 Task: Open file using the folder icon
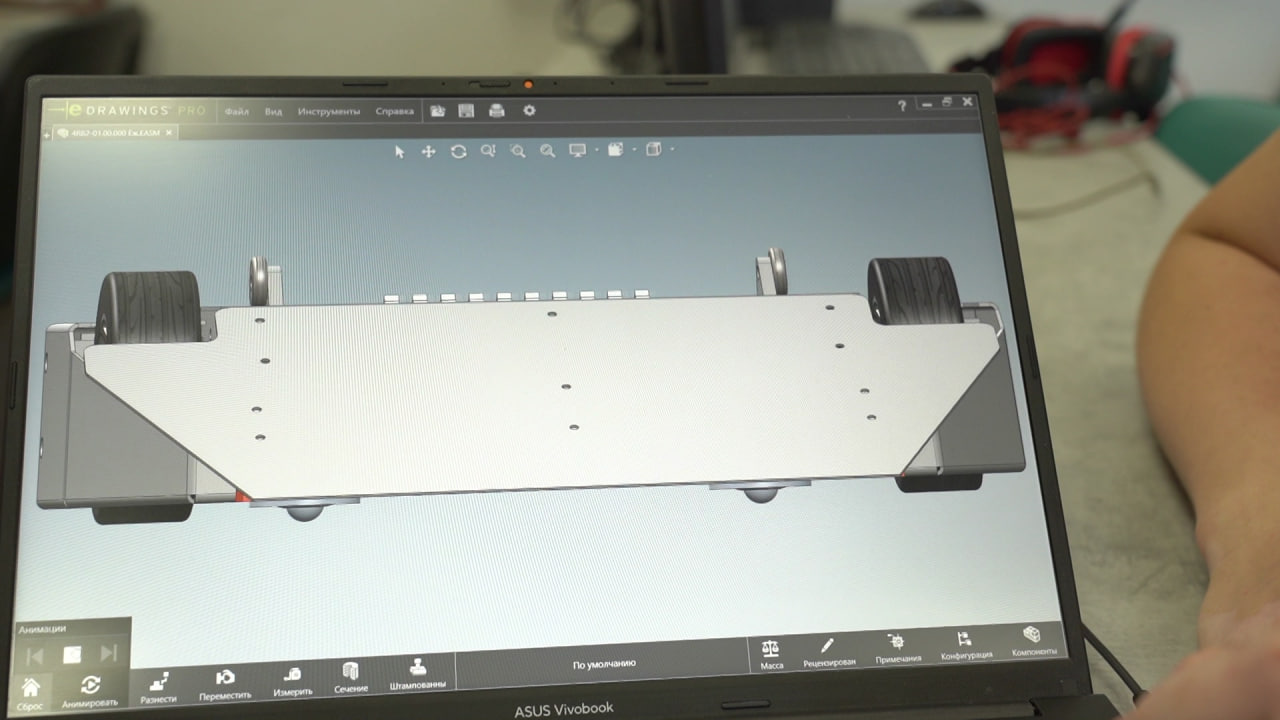click(437, 111)
